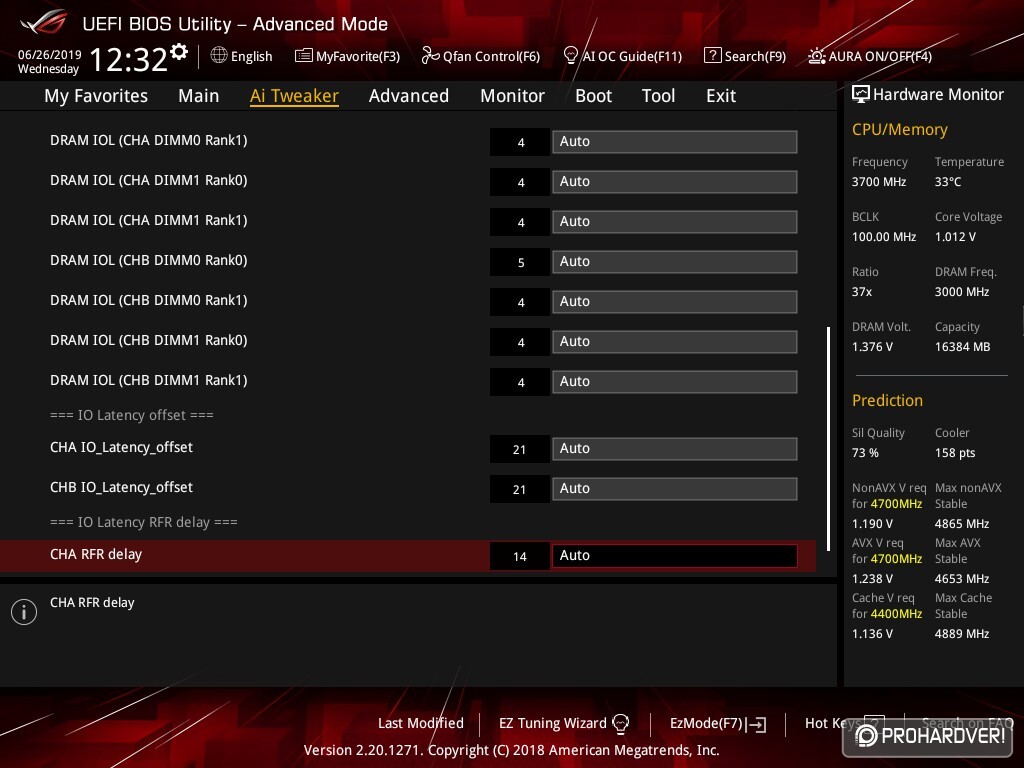Click CHB IO_Latency_offset Auto field
Viewport: 1024px width, 768px height.
tap(675, 488)
